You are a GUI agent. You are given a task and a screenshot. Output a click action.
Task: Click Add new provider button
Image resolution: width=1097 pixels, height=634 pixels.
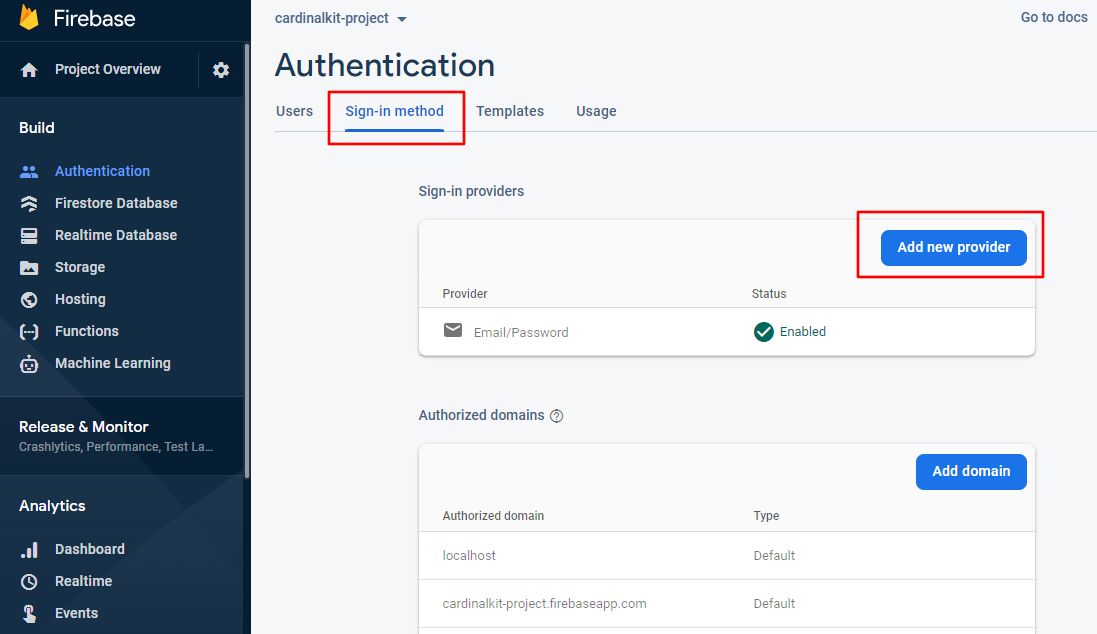953,247
